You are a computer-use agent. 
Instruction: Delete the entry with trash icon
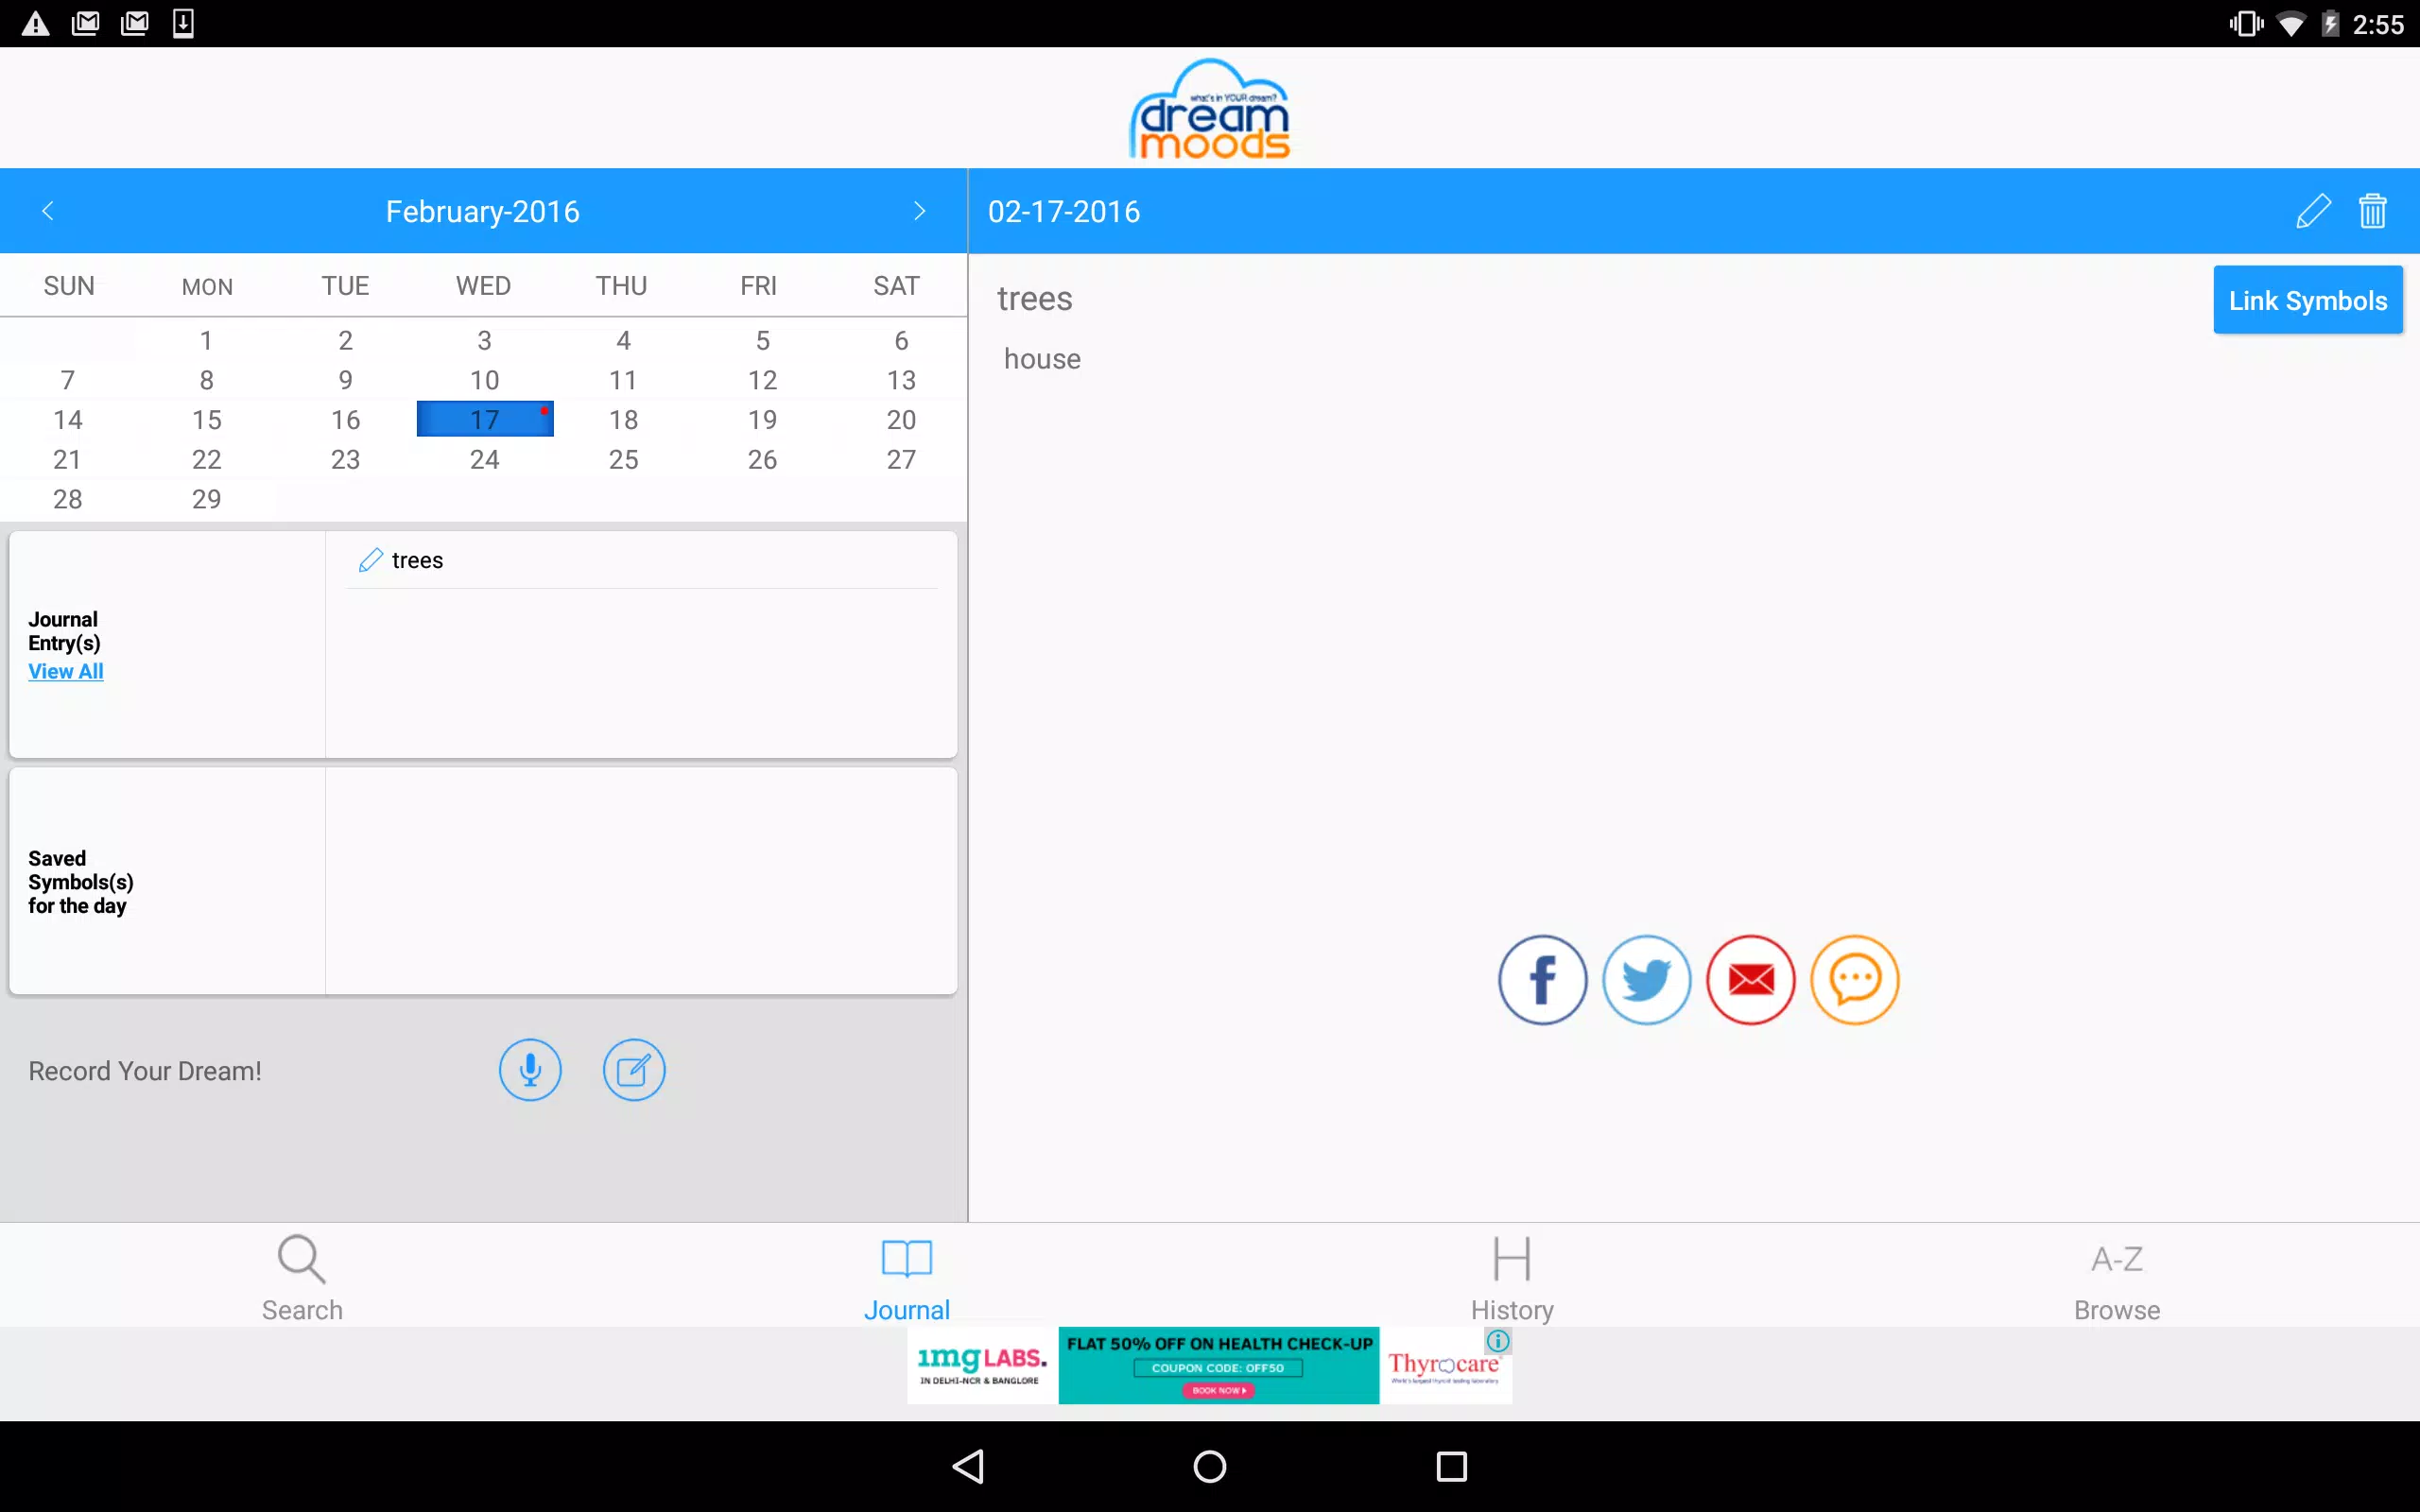pos(2372,211)
